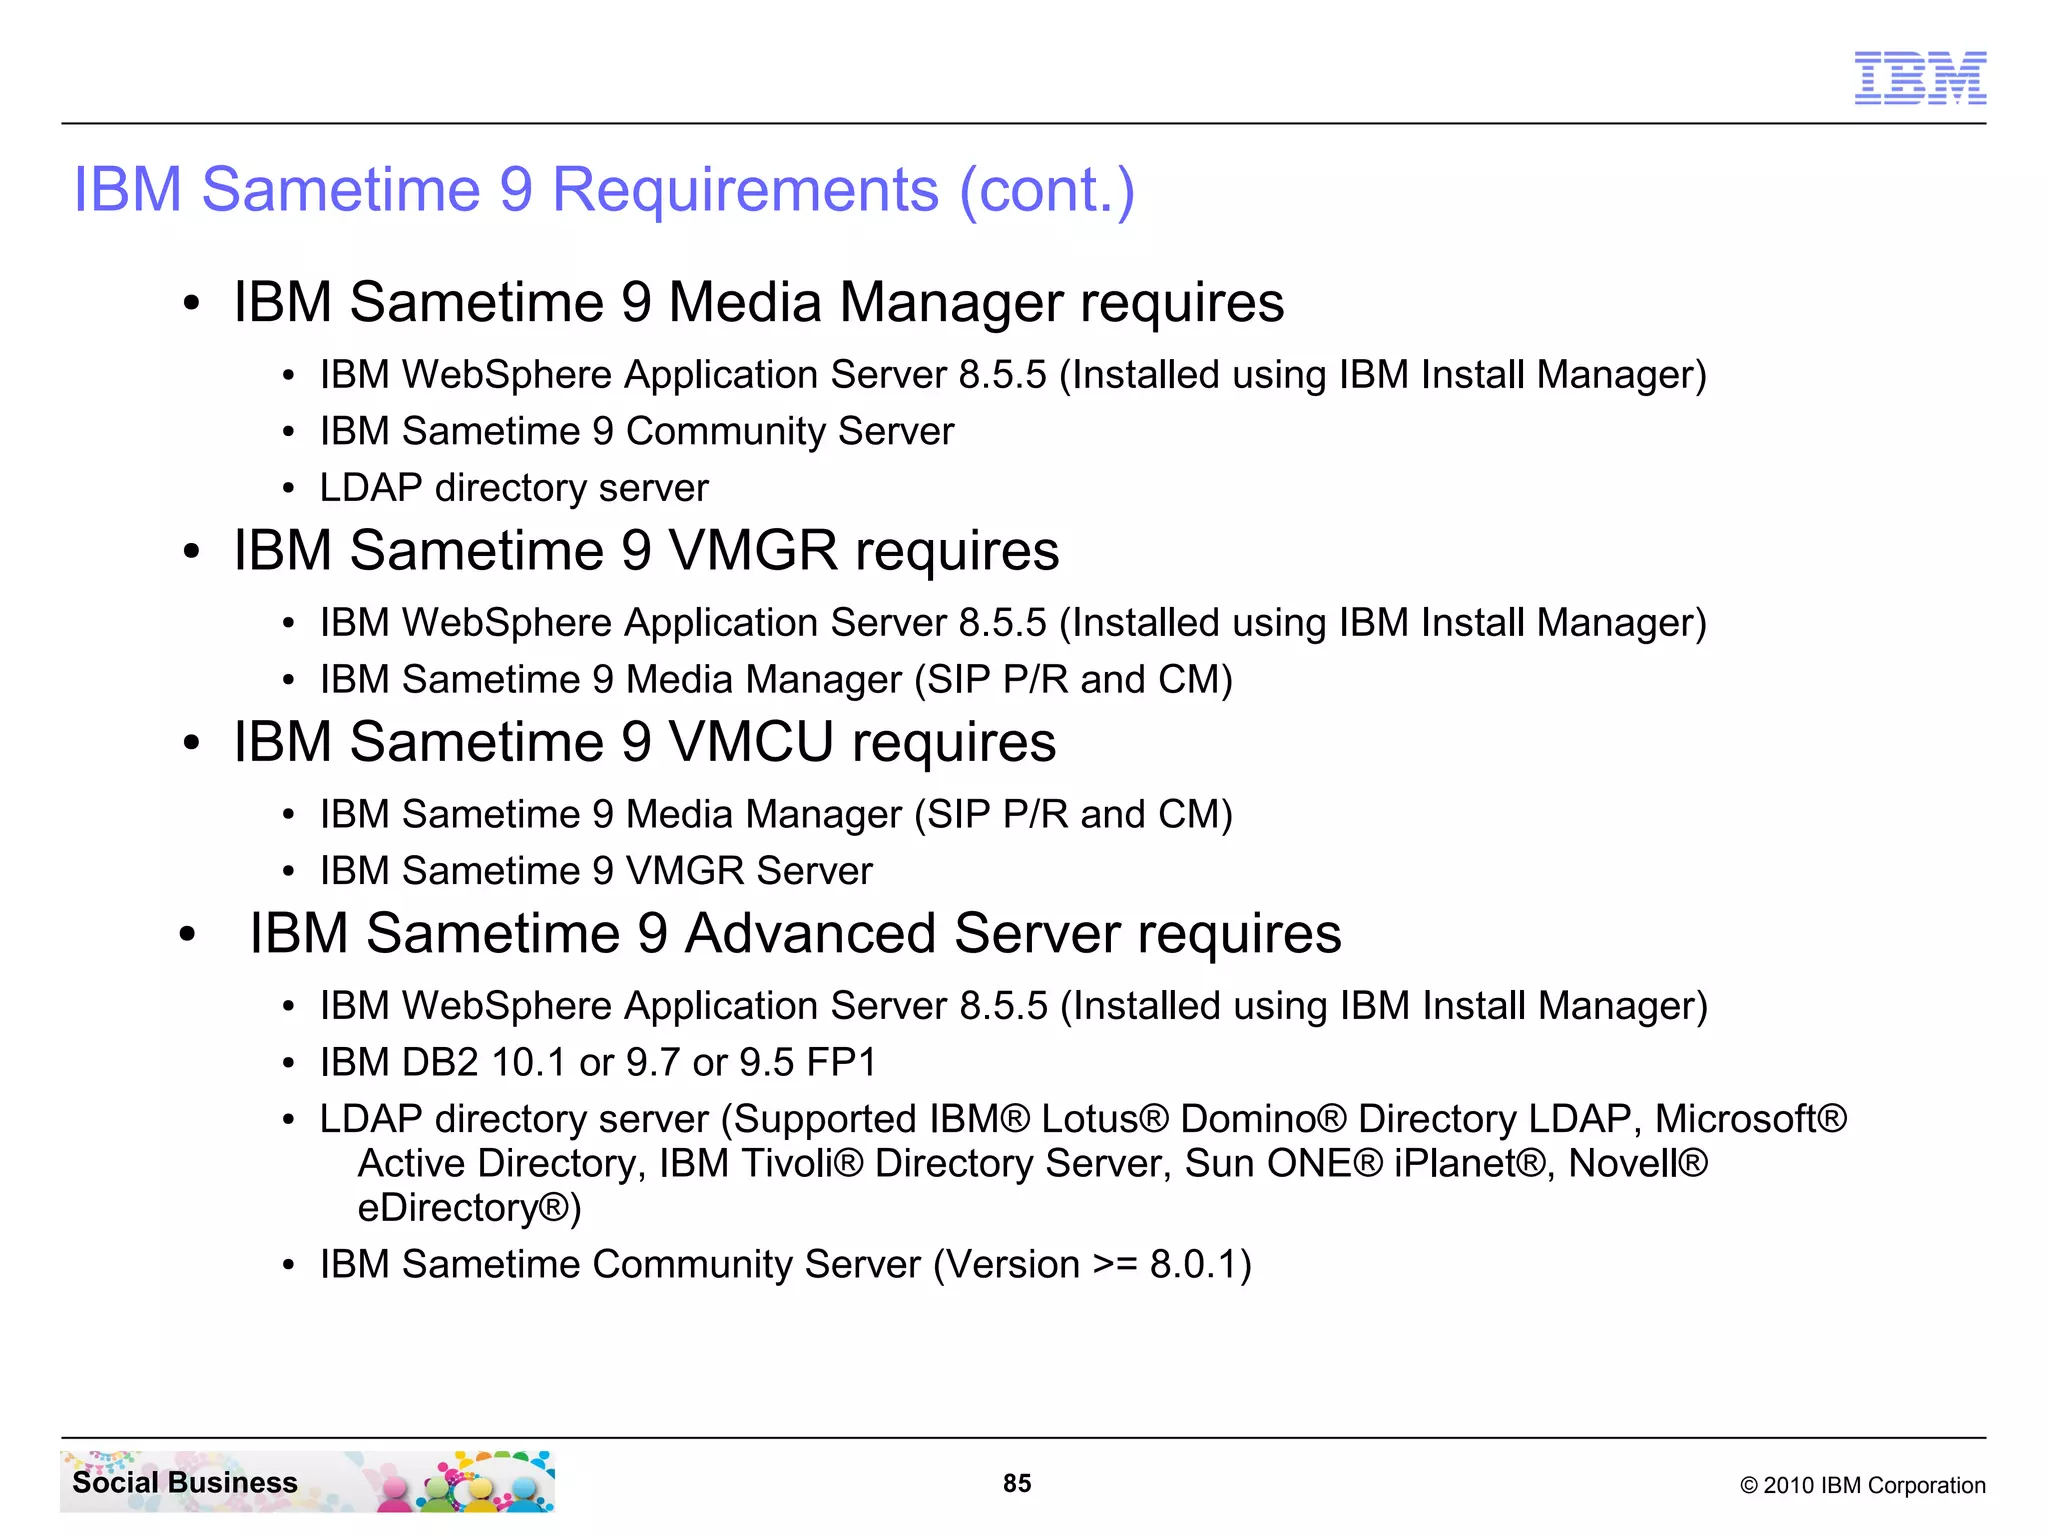Image resolution: width=2048 pixels, height=1536 pixels.
Task: Click 'IBM DB2 10.1 or 9.7 or 9.5 FP1'
Action: pos(598,1062)
